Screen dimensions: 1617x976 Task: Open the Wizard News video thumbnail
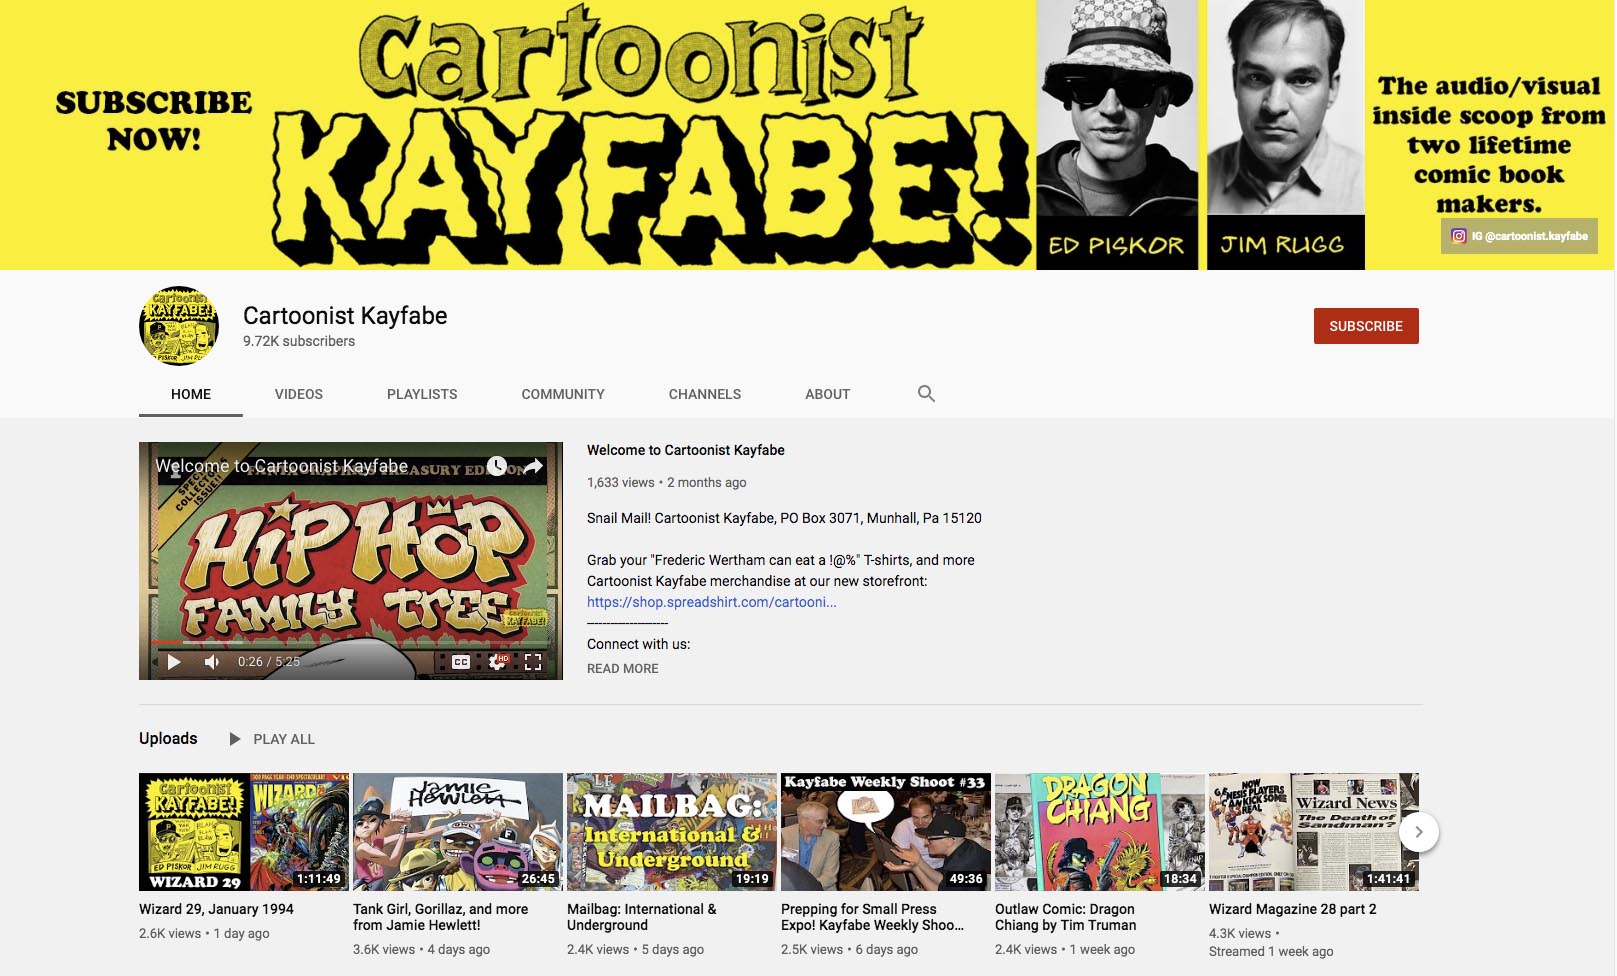click(1314, 832)
